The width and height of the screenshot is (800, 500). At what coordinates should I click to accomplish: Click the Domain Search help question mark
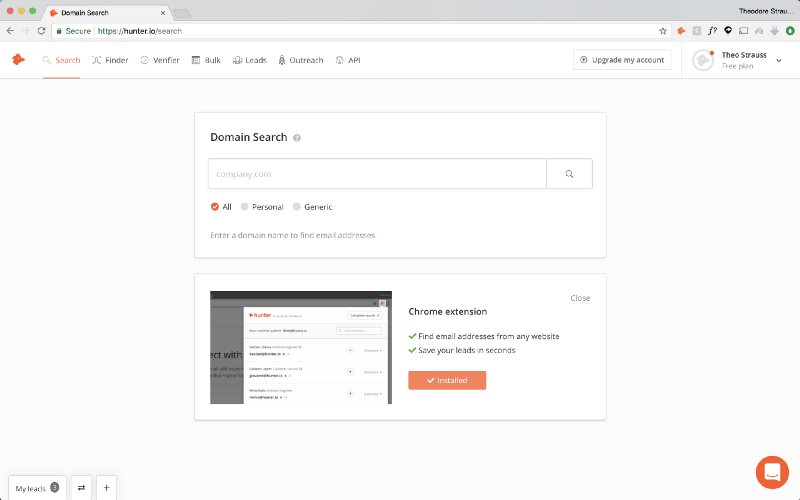click(x=297, y=138)
